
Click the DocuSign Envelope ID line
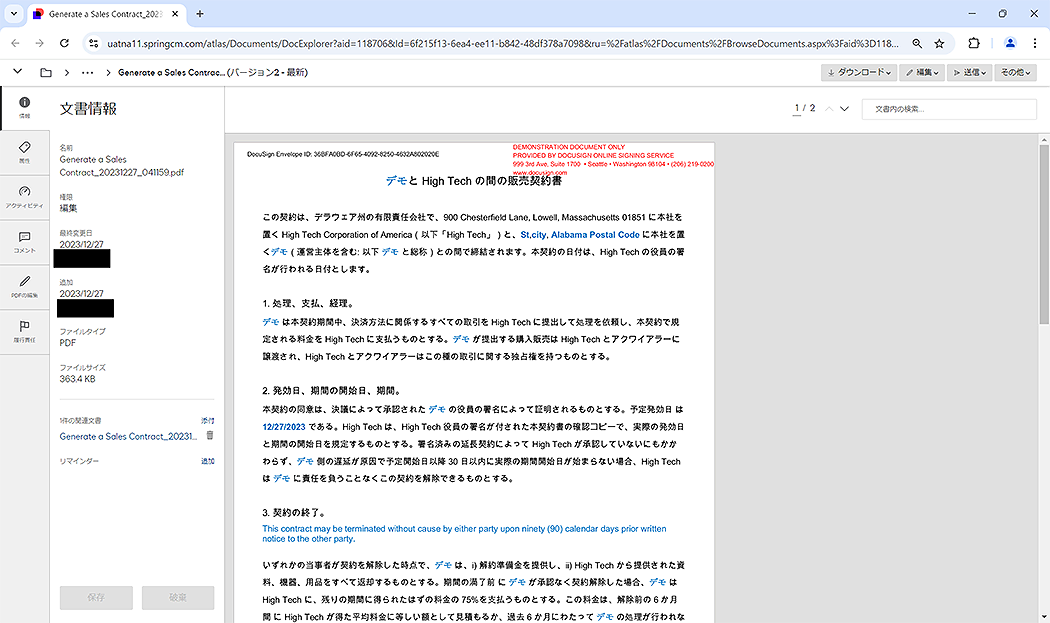click(x=343, y=154)
